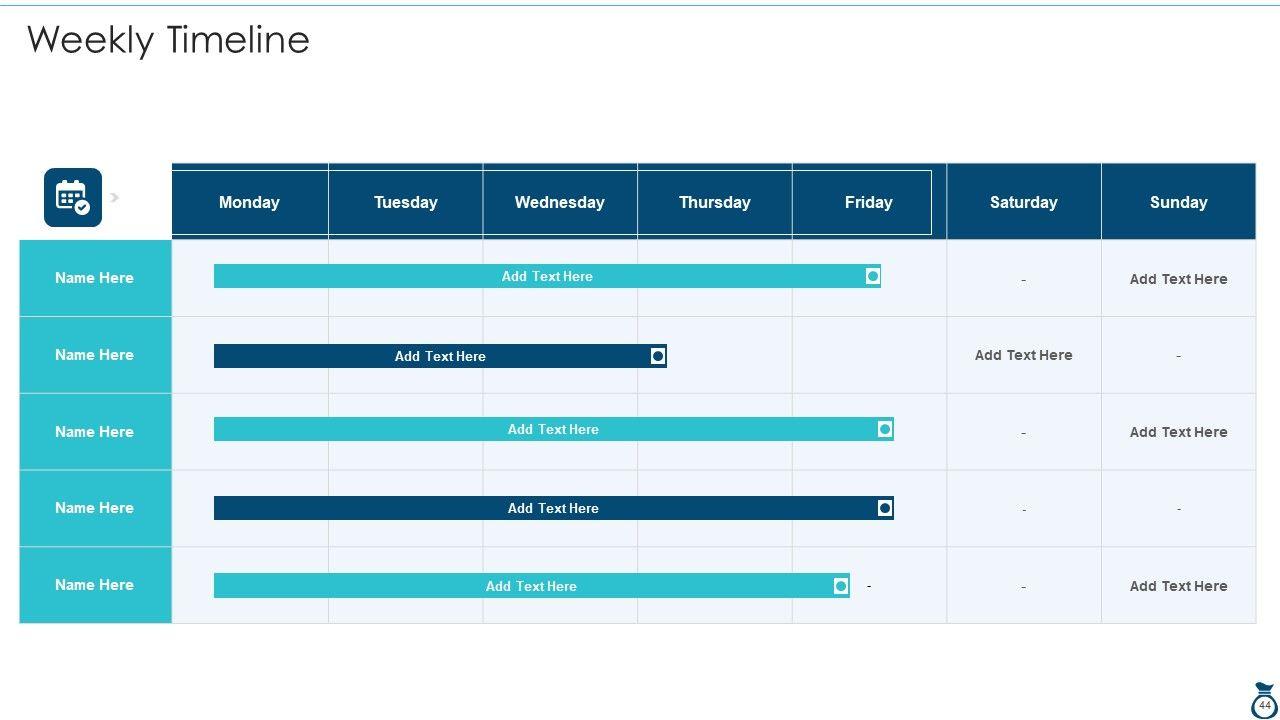Image resolution: width=1280 pixels, height=720 pixels.
Task: Click the Weekly Timeline title text
Action: click(x=168, y=40)
